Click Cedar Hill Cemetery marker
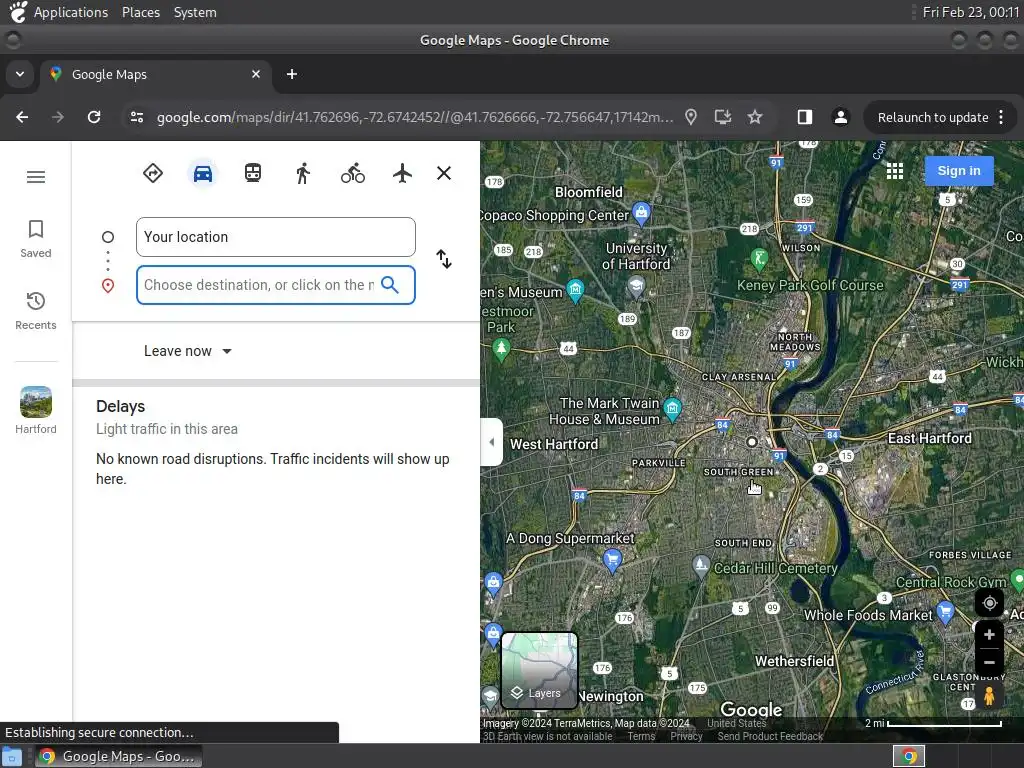This screenshot has width=1024, height=768. (x=701, y=566)
